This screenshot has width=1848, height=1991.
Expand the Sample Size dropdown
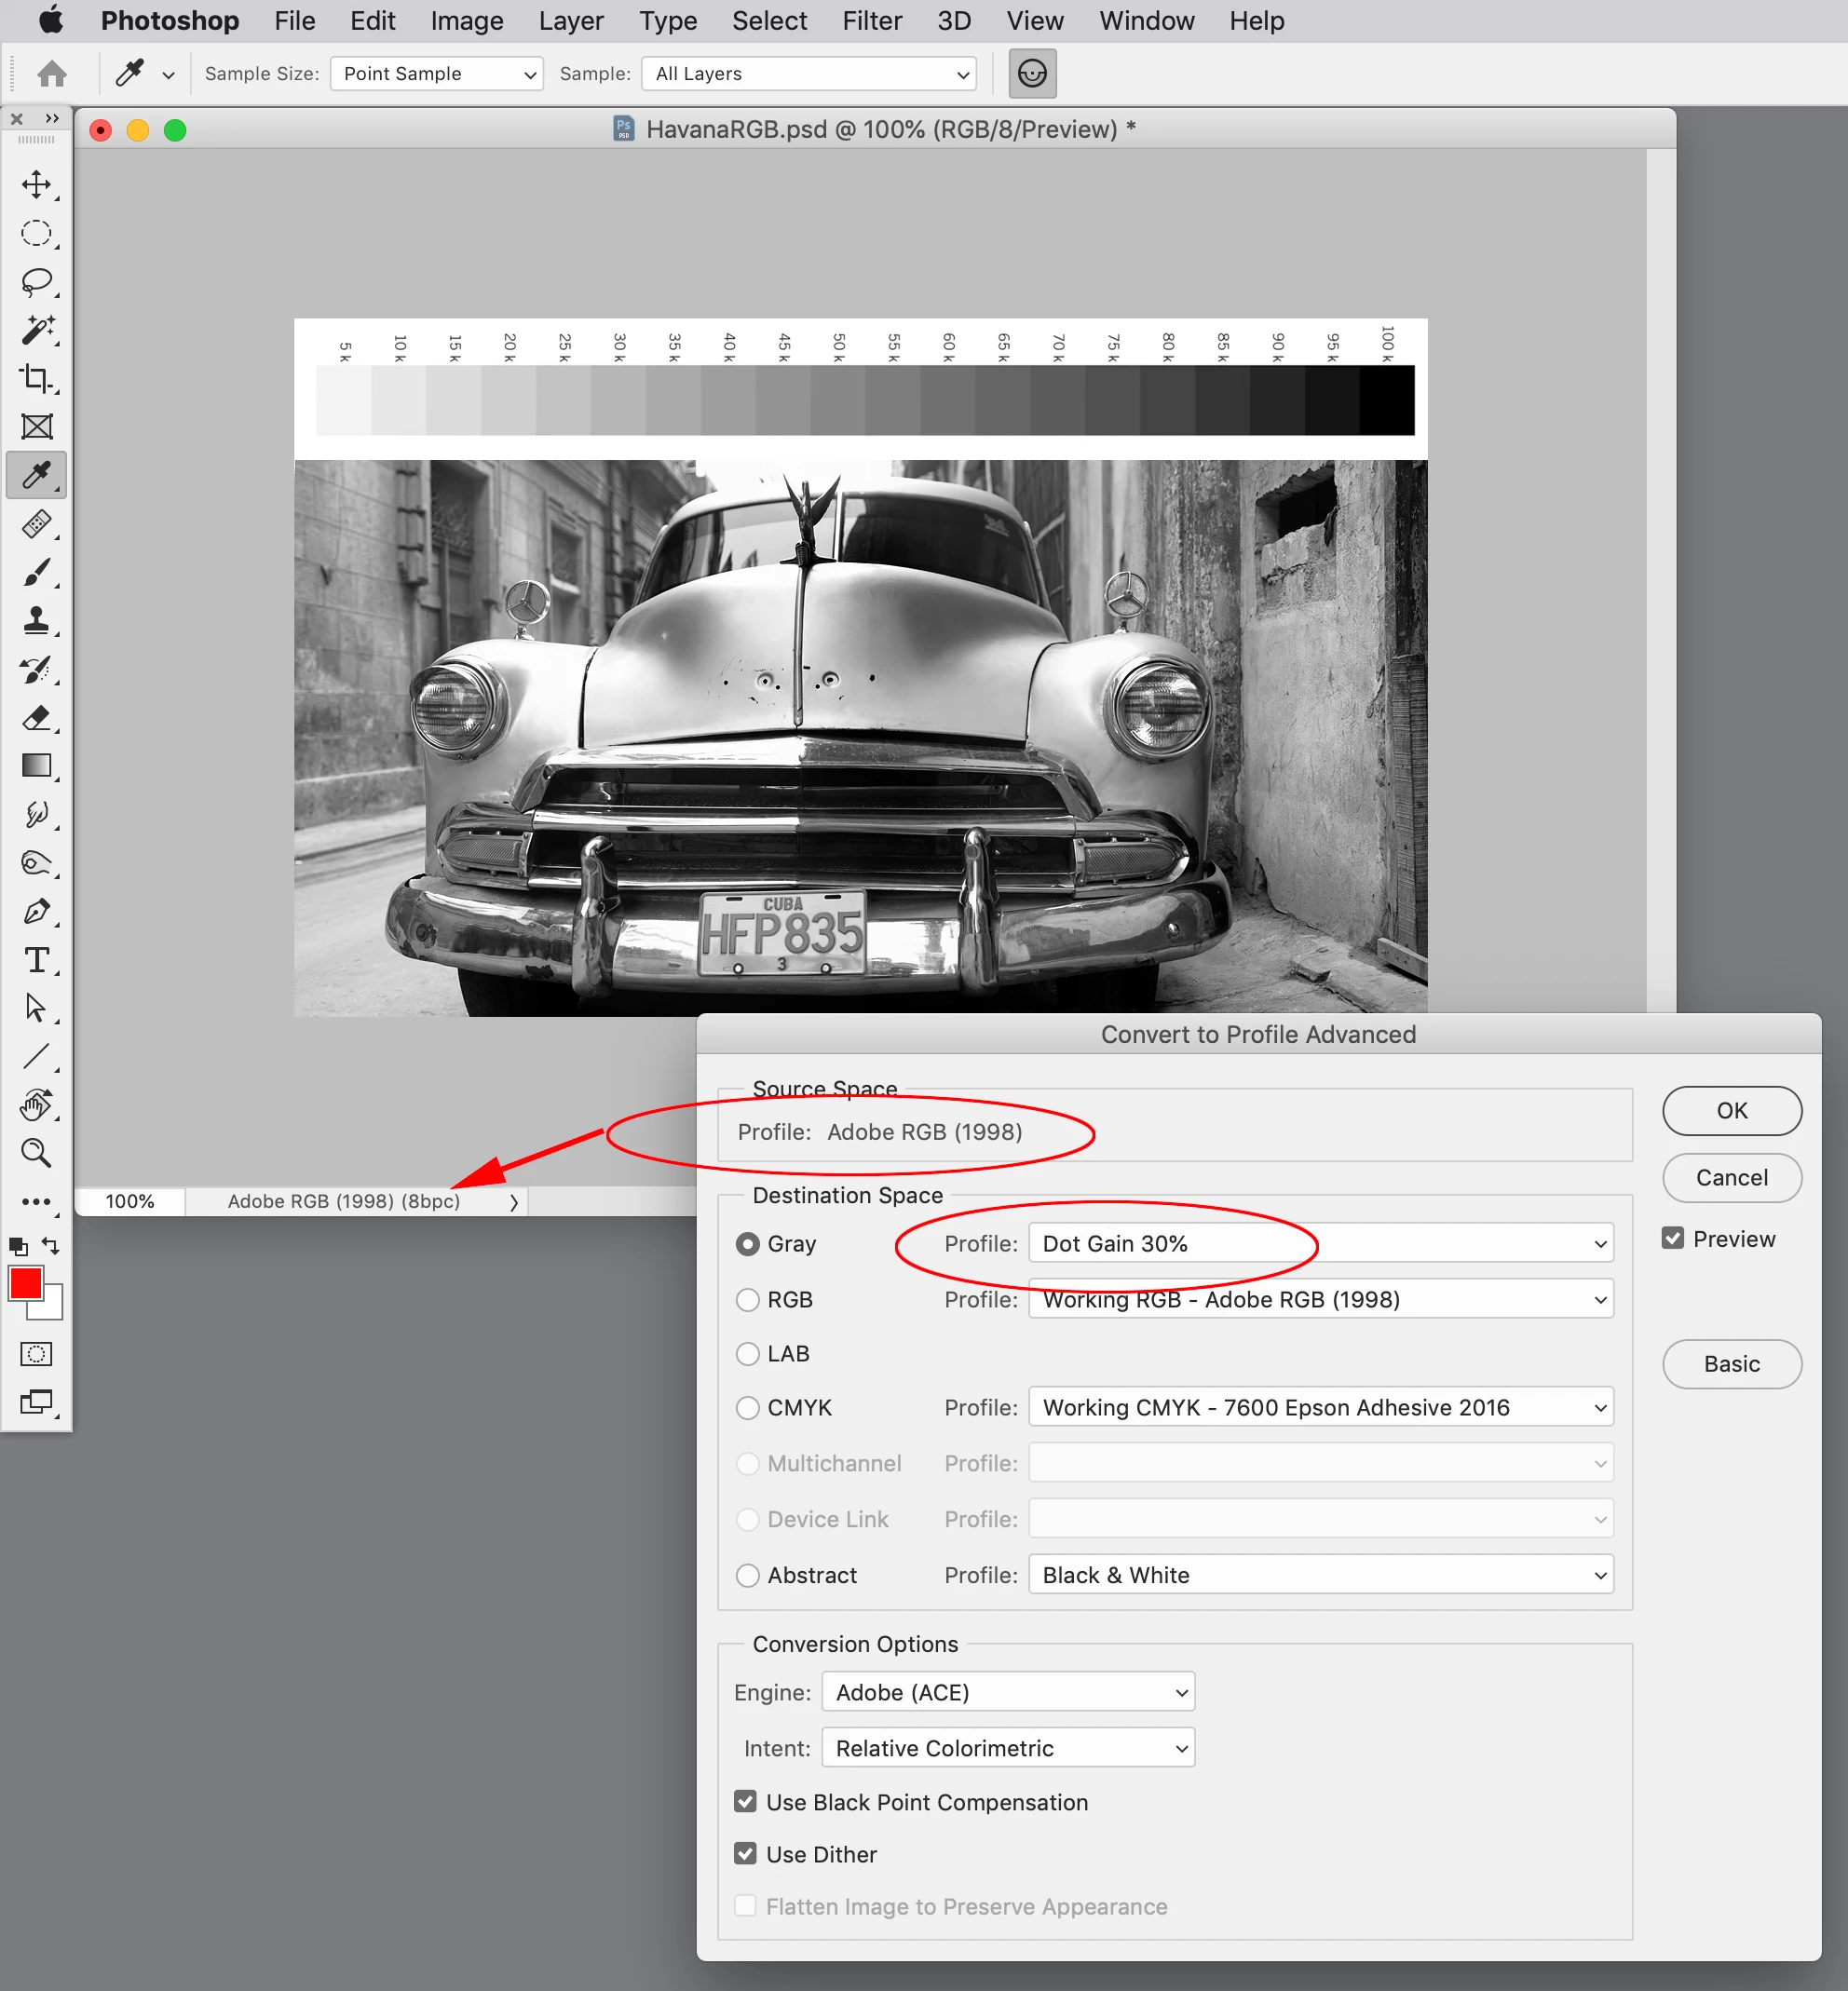436,73
